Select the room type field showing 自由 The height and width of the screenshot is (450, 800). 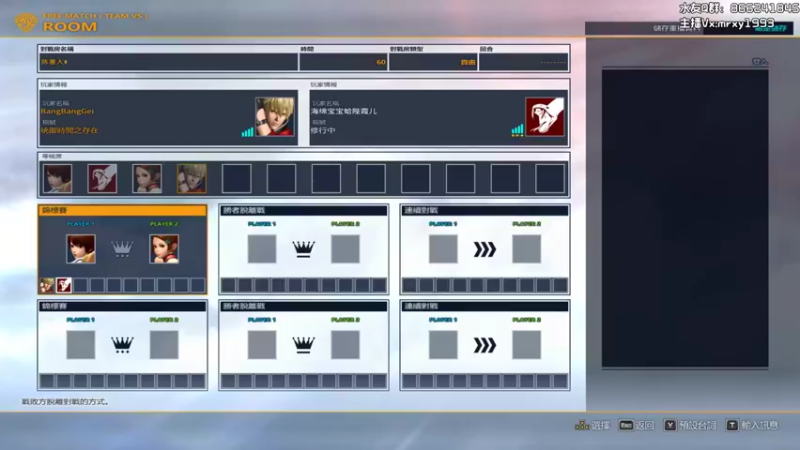click(433, 62)
